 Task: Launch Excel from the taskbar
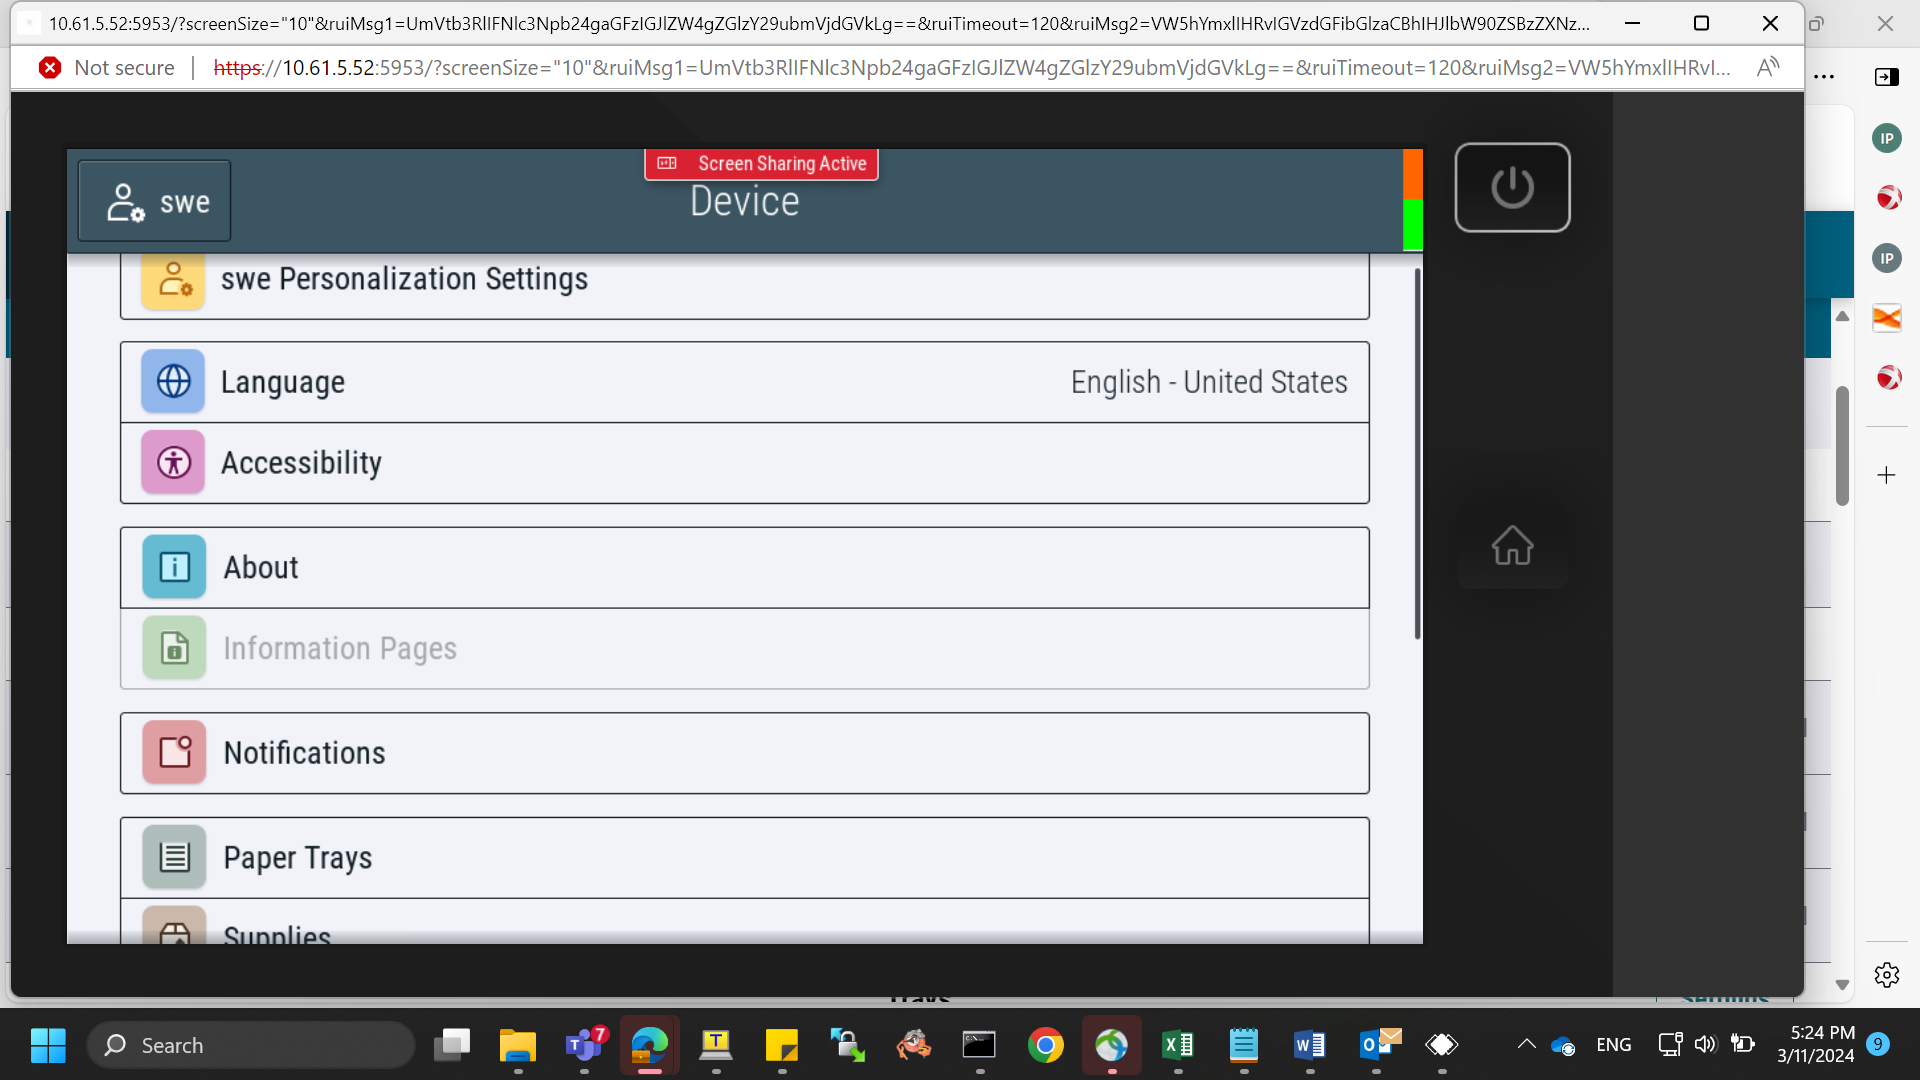tap(1177, 1045)
